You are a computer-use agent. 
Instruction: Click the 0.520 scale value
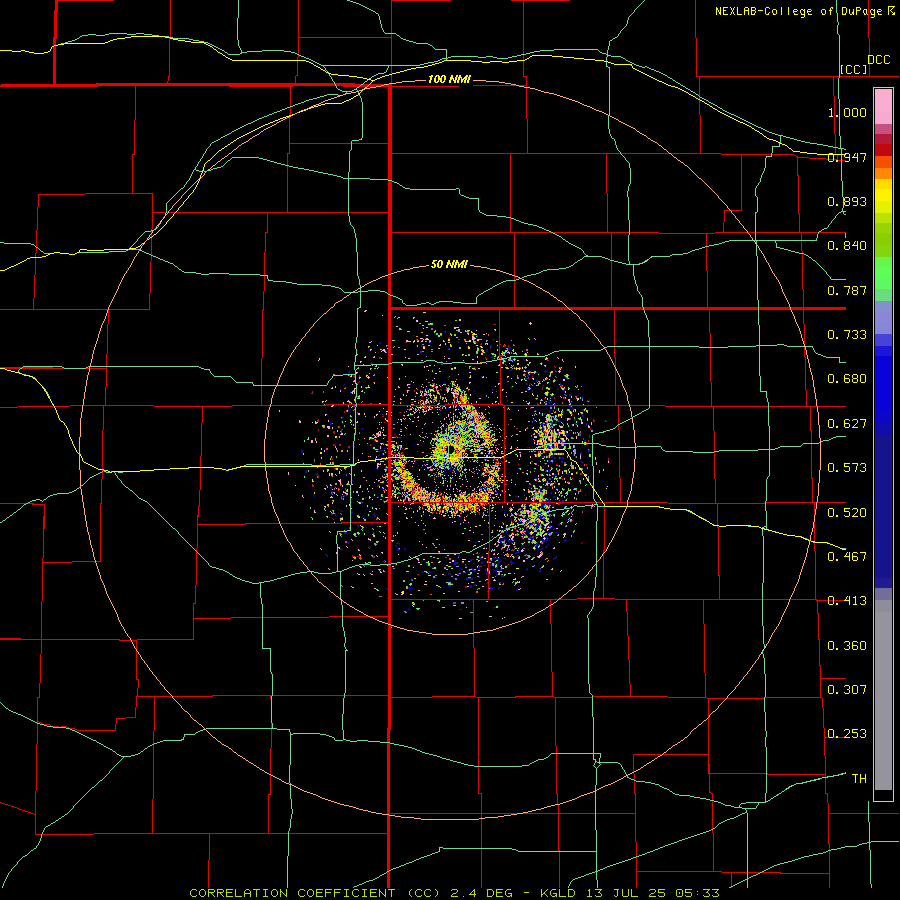pos(847,513)
